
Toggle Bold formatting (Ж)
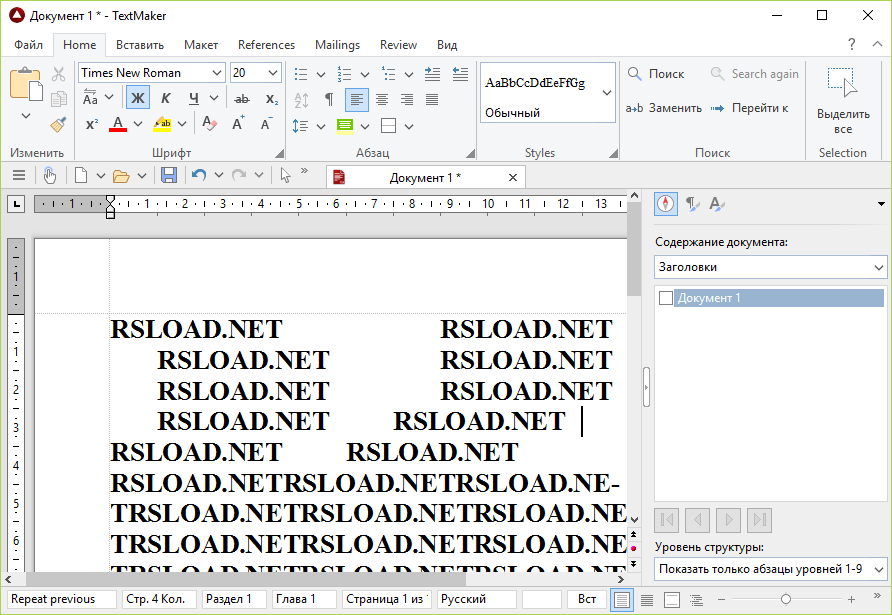(x=138, y=98)
